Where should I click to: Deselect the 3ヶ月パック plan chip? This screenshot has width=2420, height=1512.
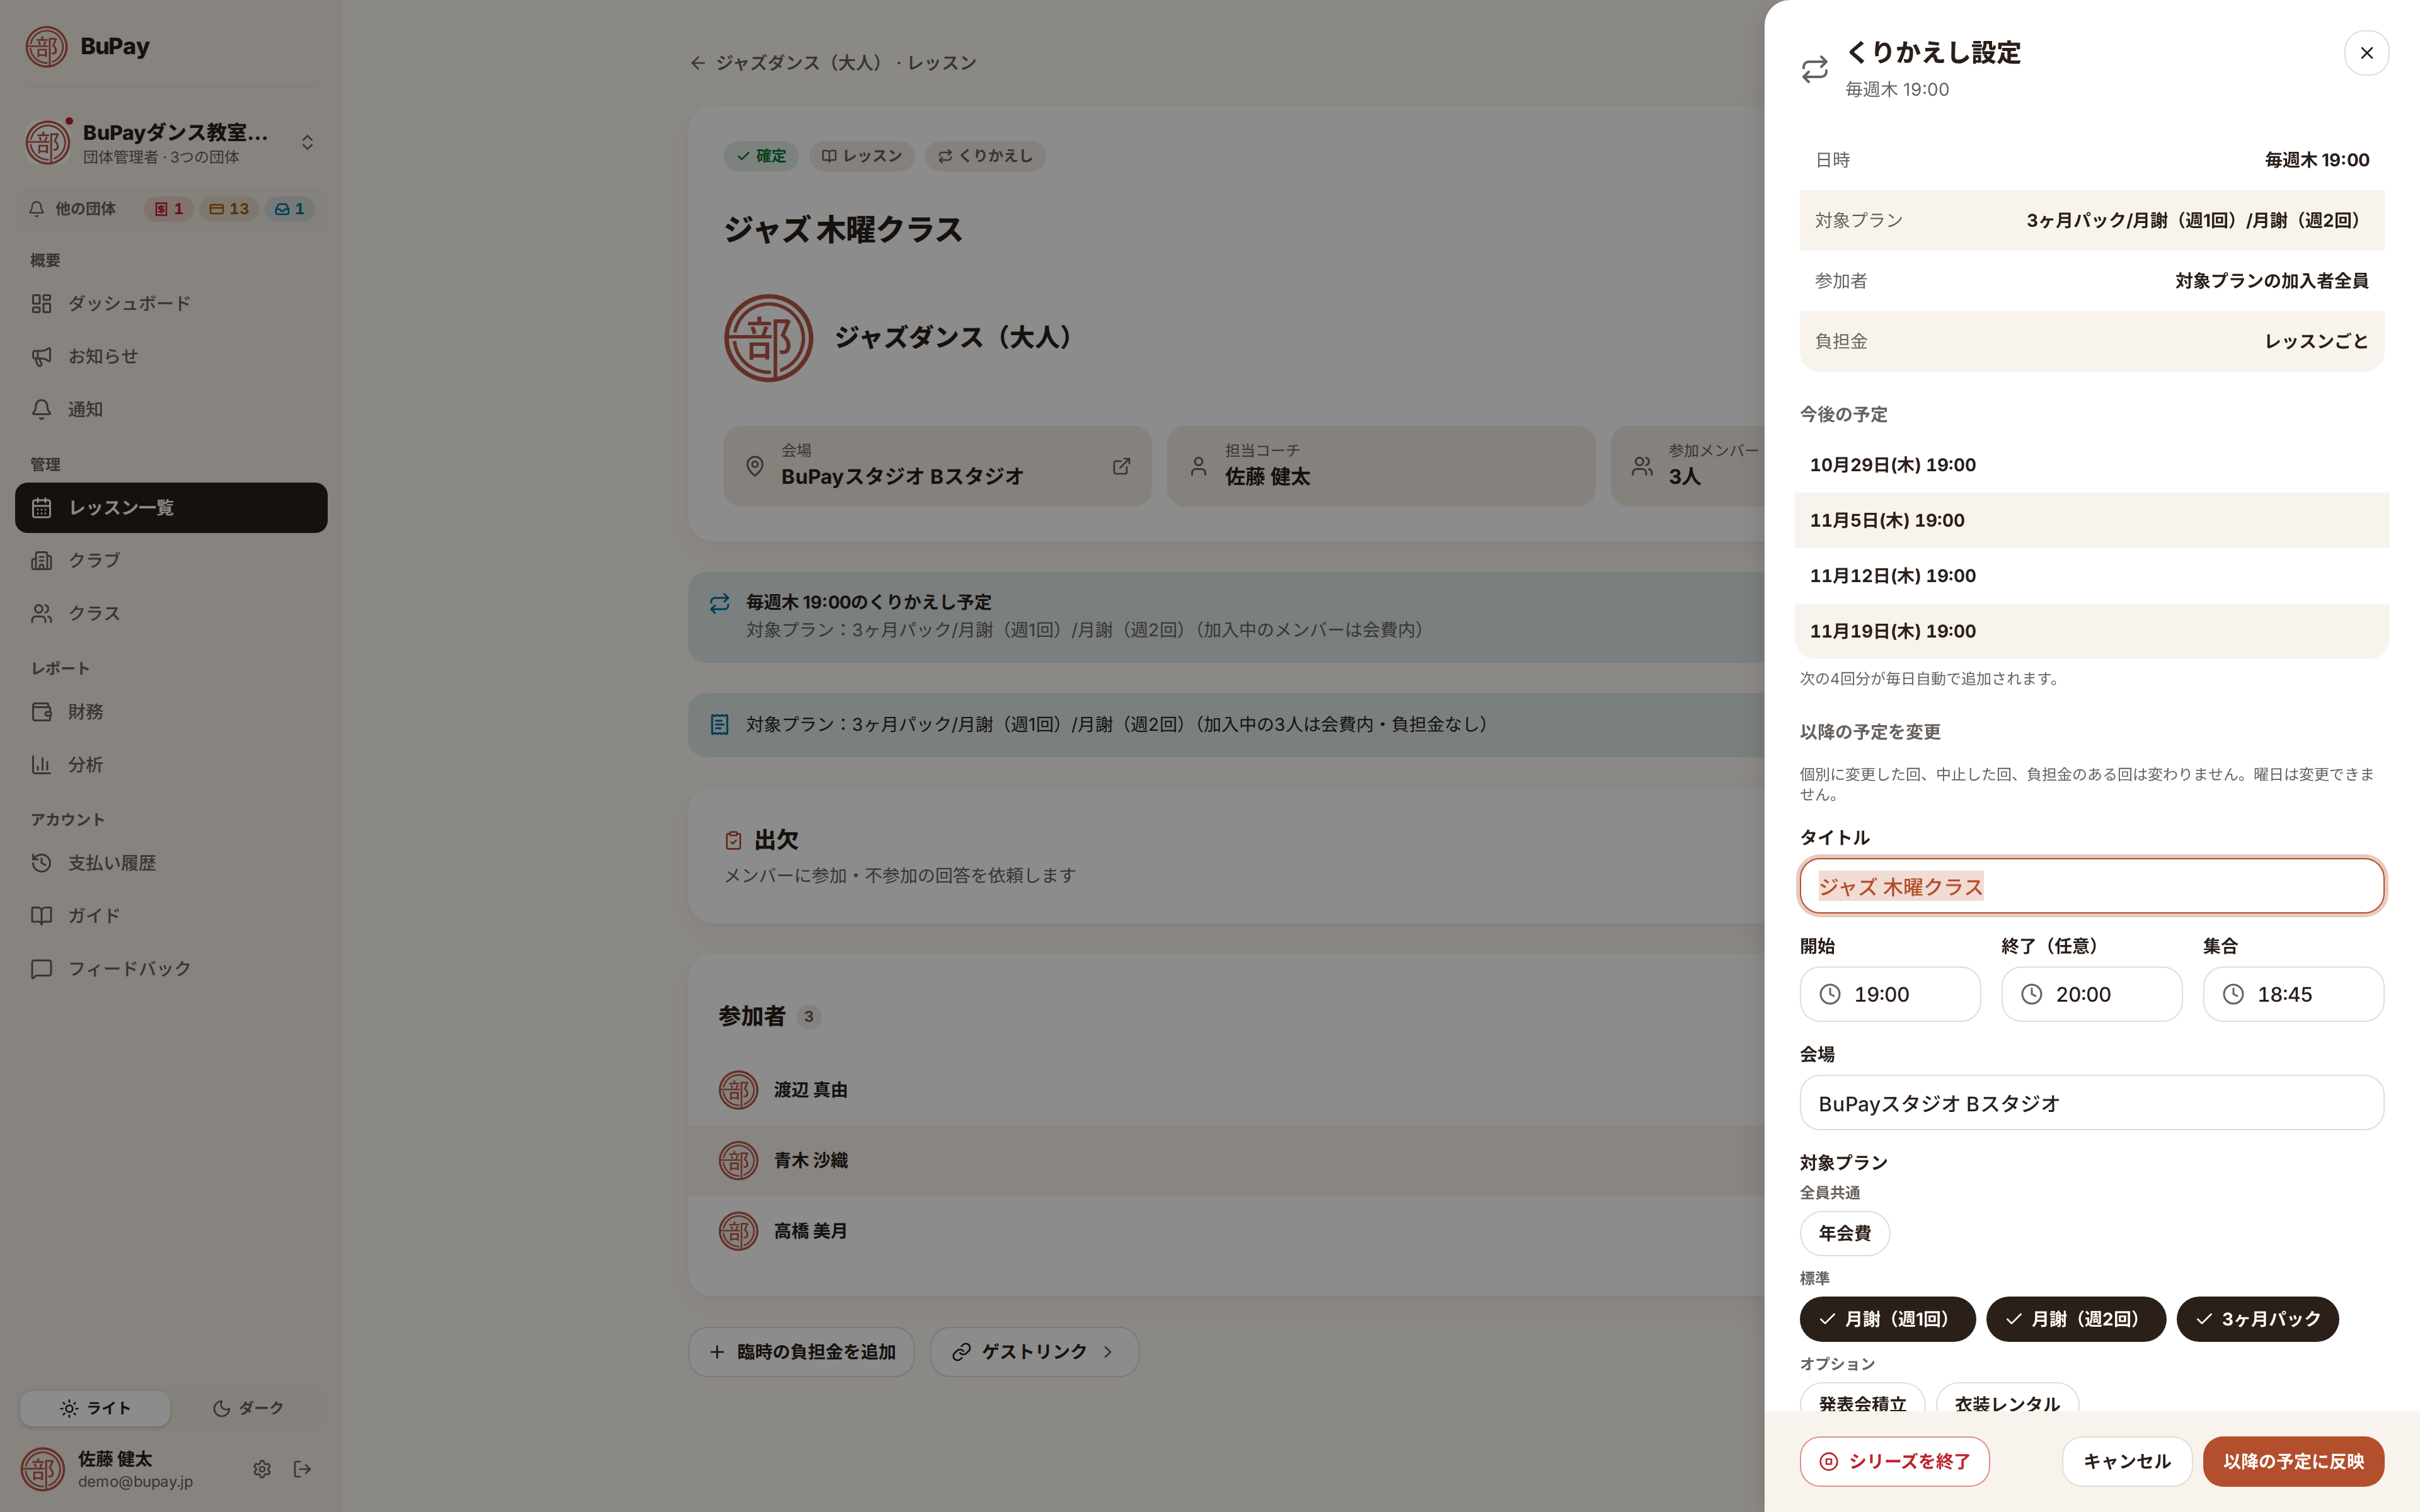(2257, 1319)
